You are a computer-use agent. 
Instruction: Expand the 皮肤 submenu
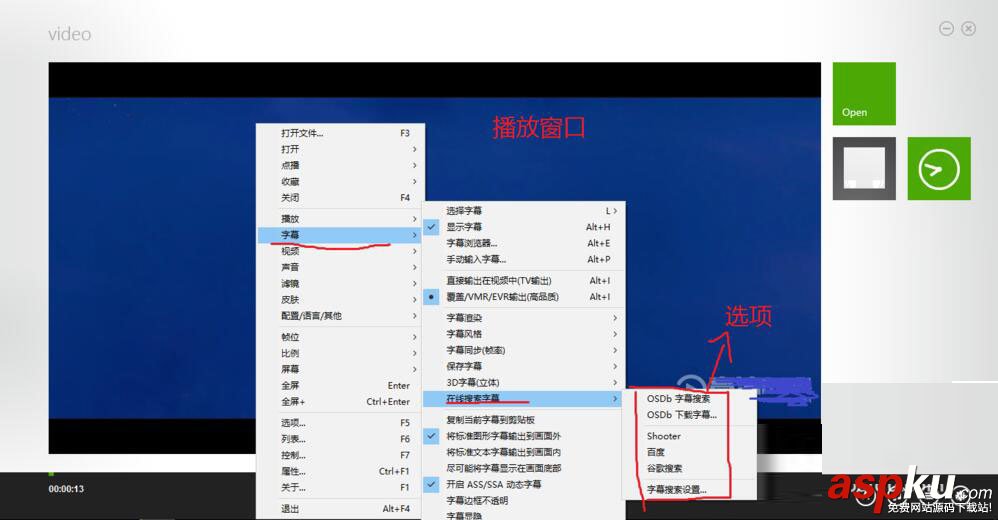tap(341, 299)
